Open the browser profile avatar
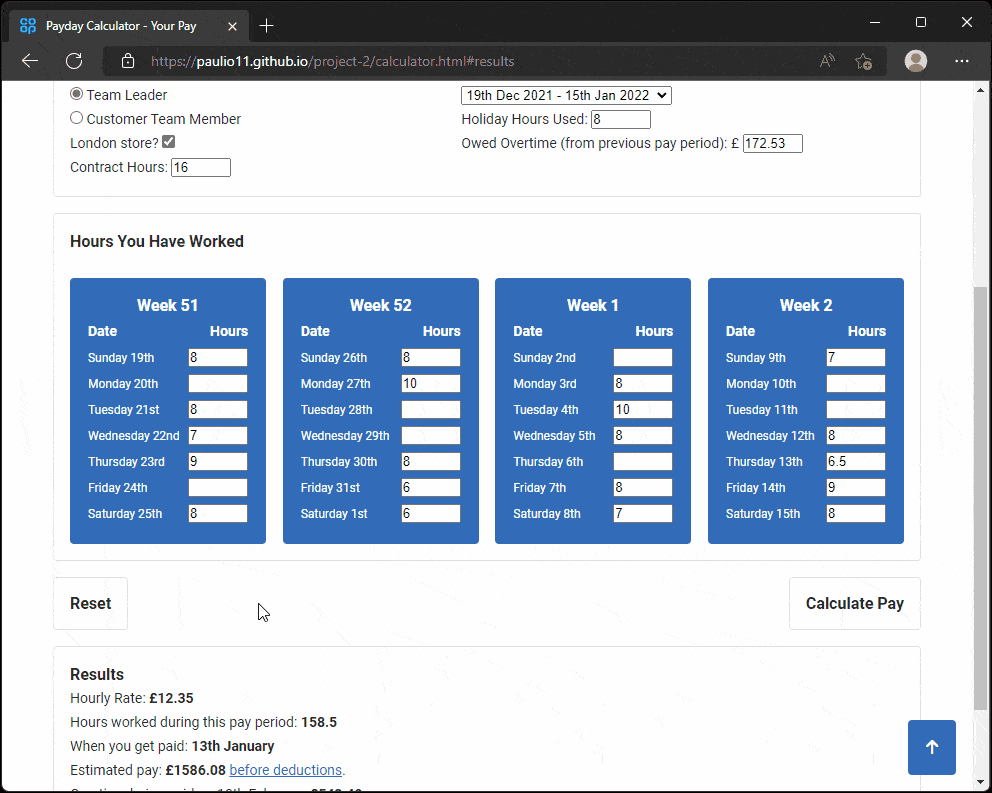The height and width of the screenshot is (793, 992). 915,61
